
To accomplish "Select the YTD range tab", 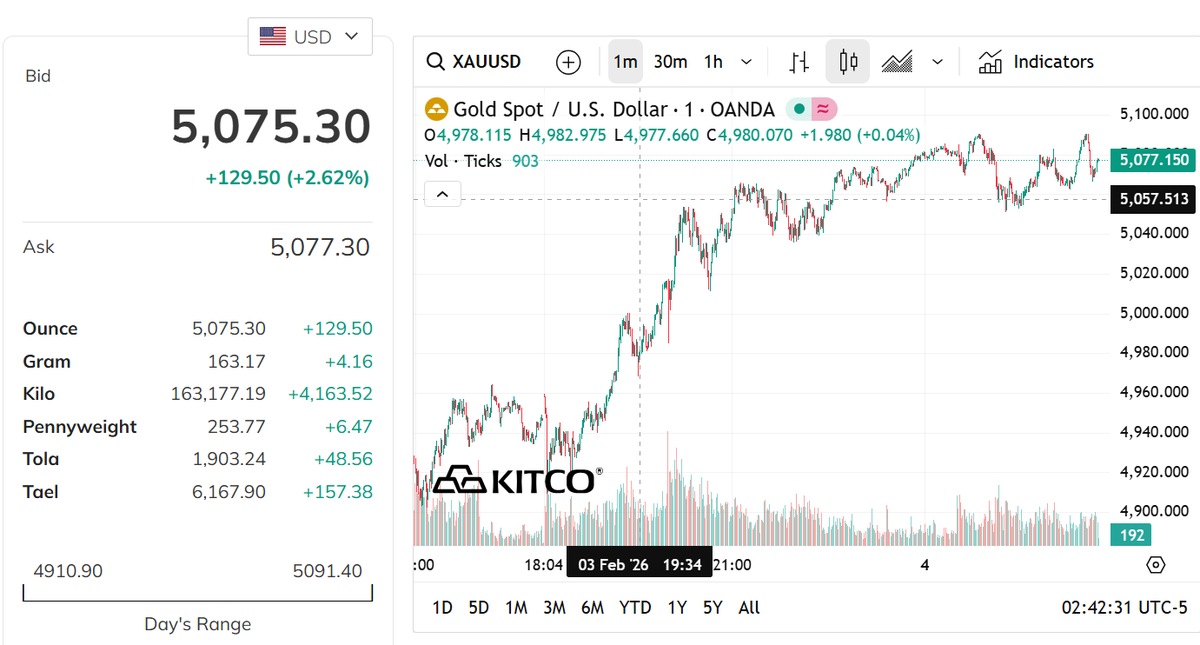I will [635, 607].
